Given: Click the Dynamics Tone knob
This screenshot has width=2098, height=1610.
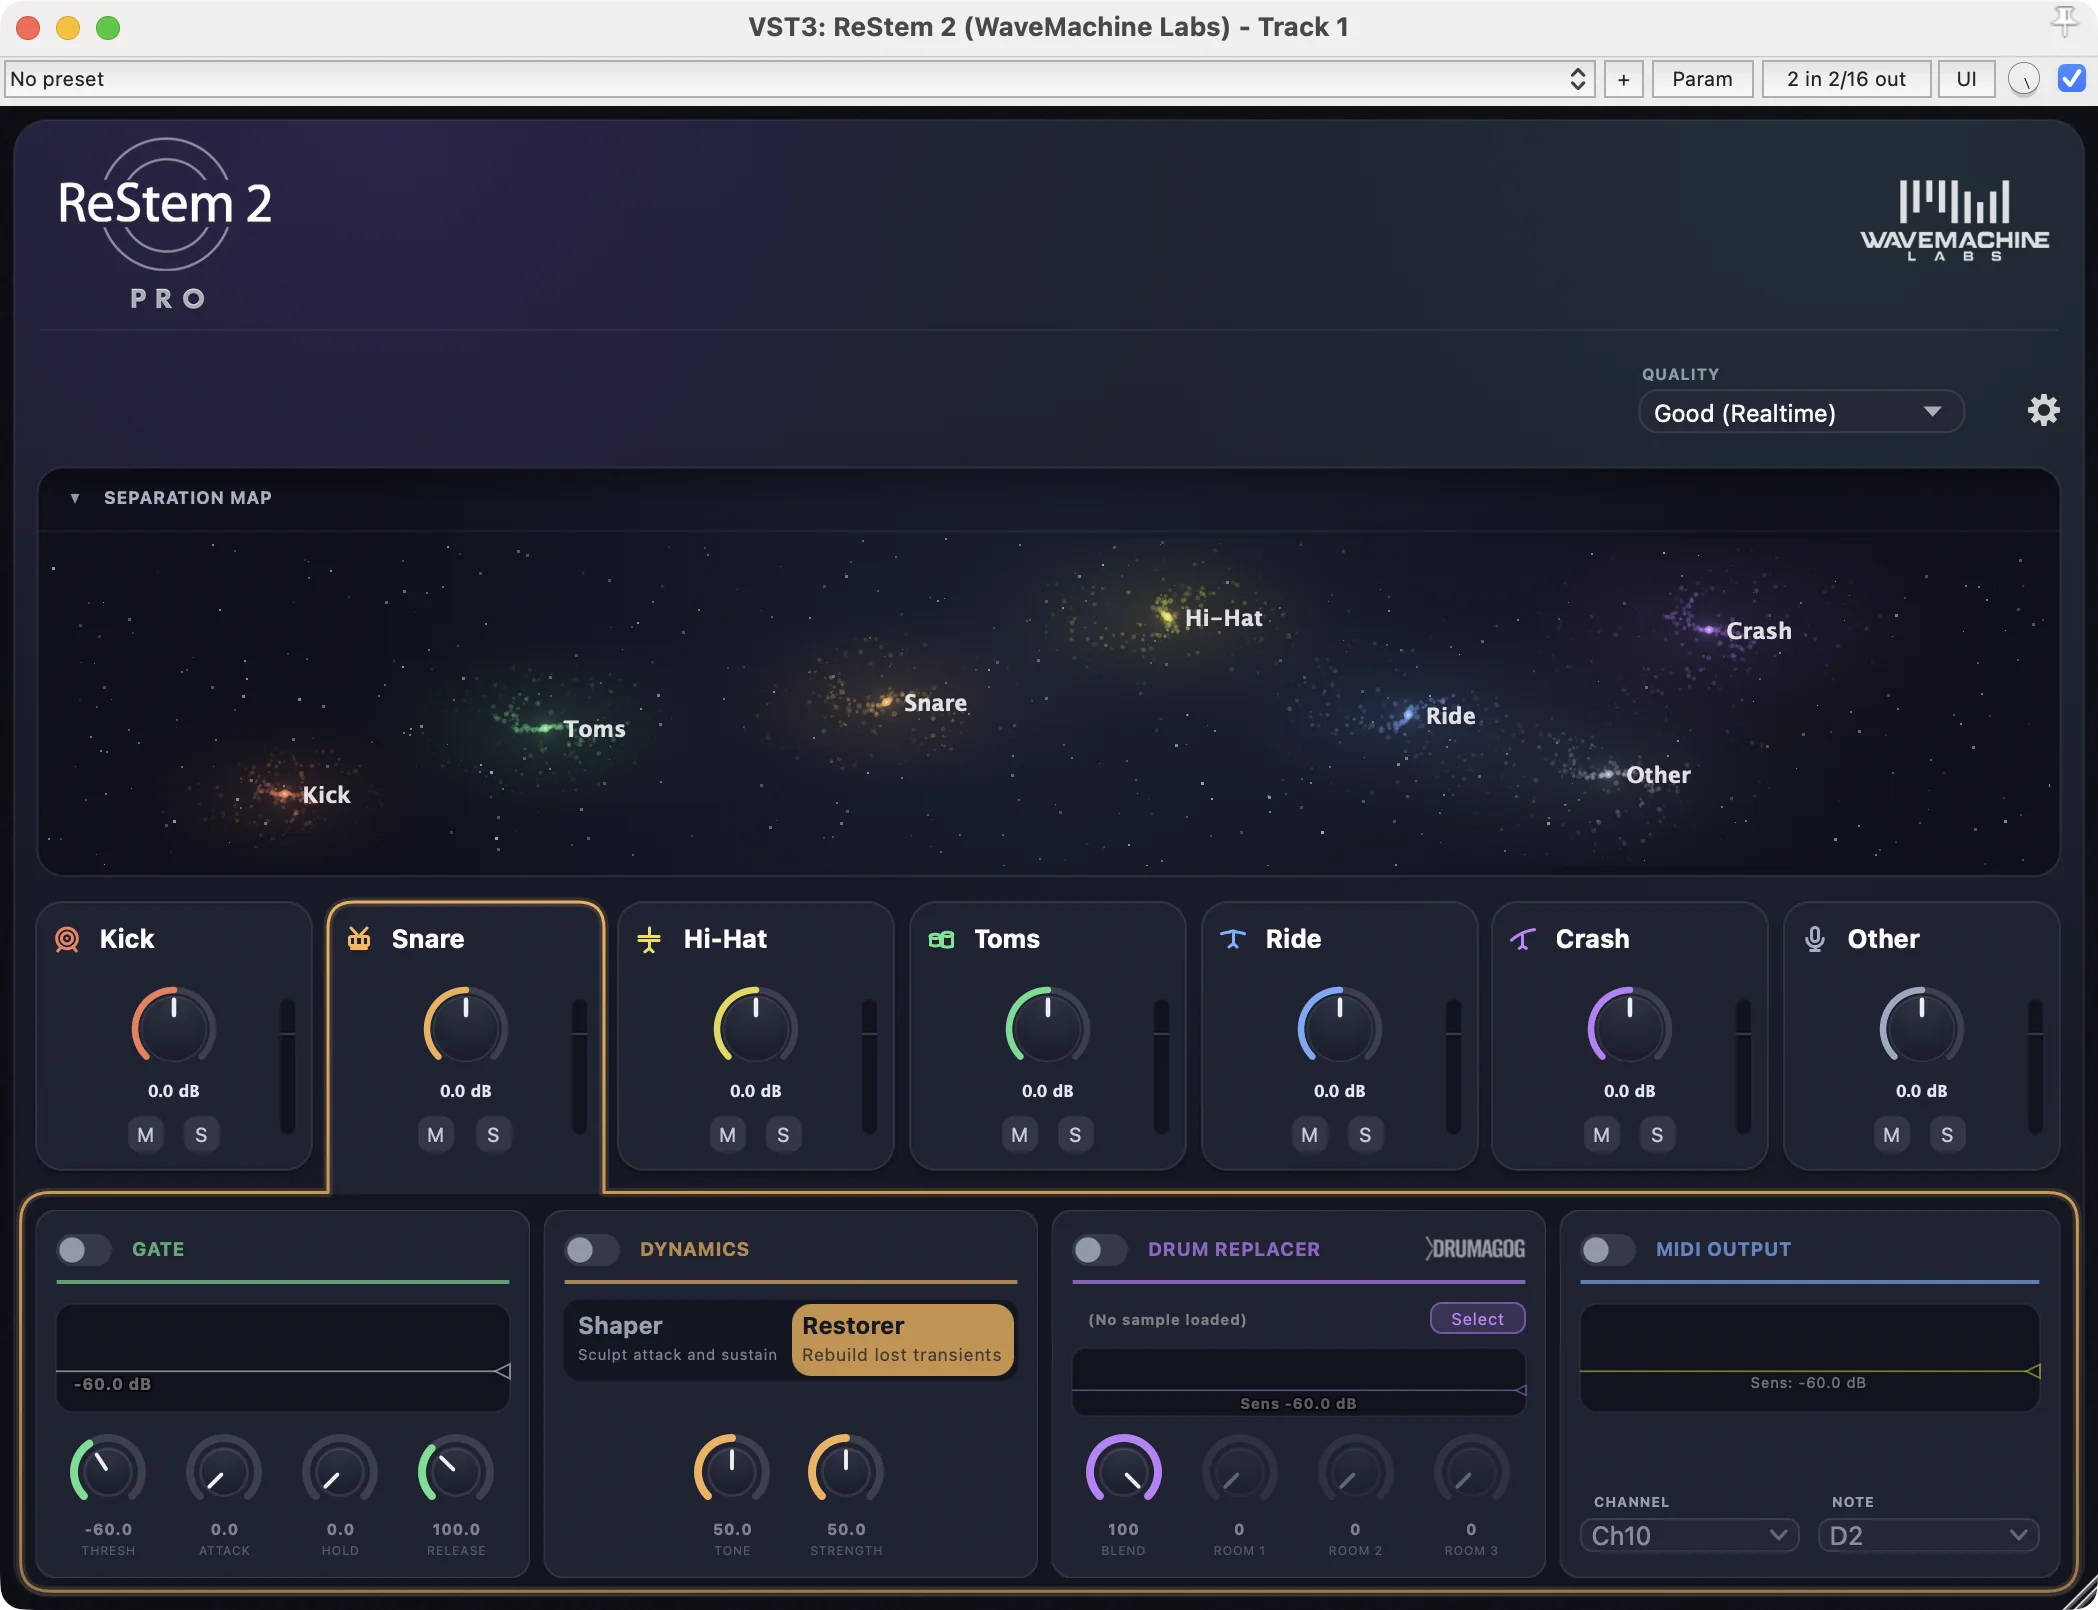Looking at the screenshot, I should tap(732, 1470).
